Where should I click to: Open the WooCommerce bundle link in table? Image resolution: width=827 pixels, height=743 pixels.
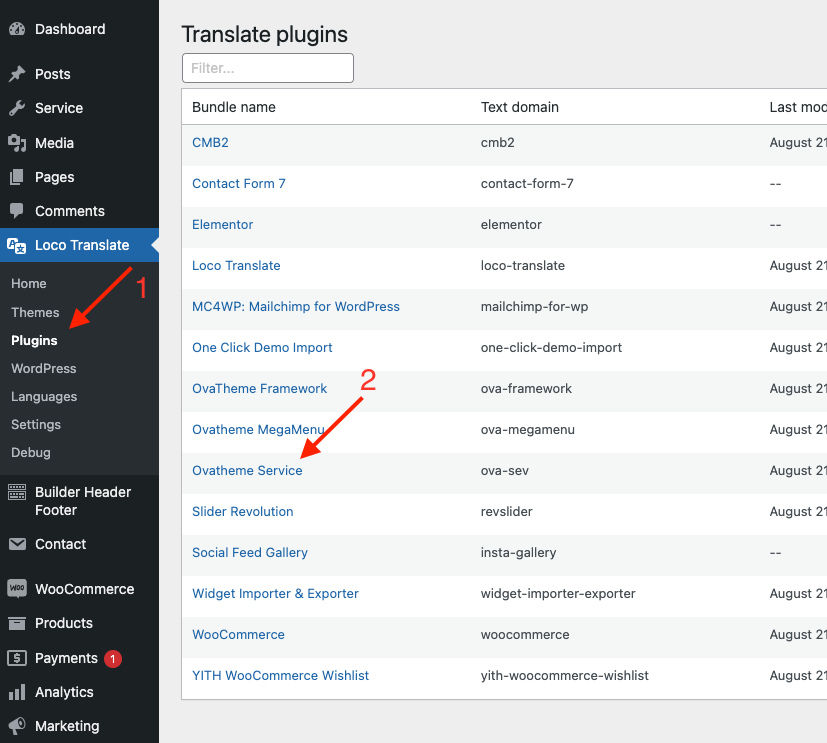[238, 635]
